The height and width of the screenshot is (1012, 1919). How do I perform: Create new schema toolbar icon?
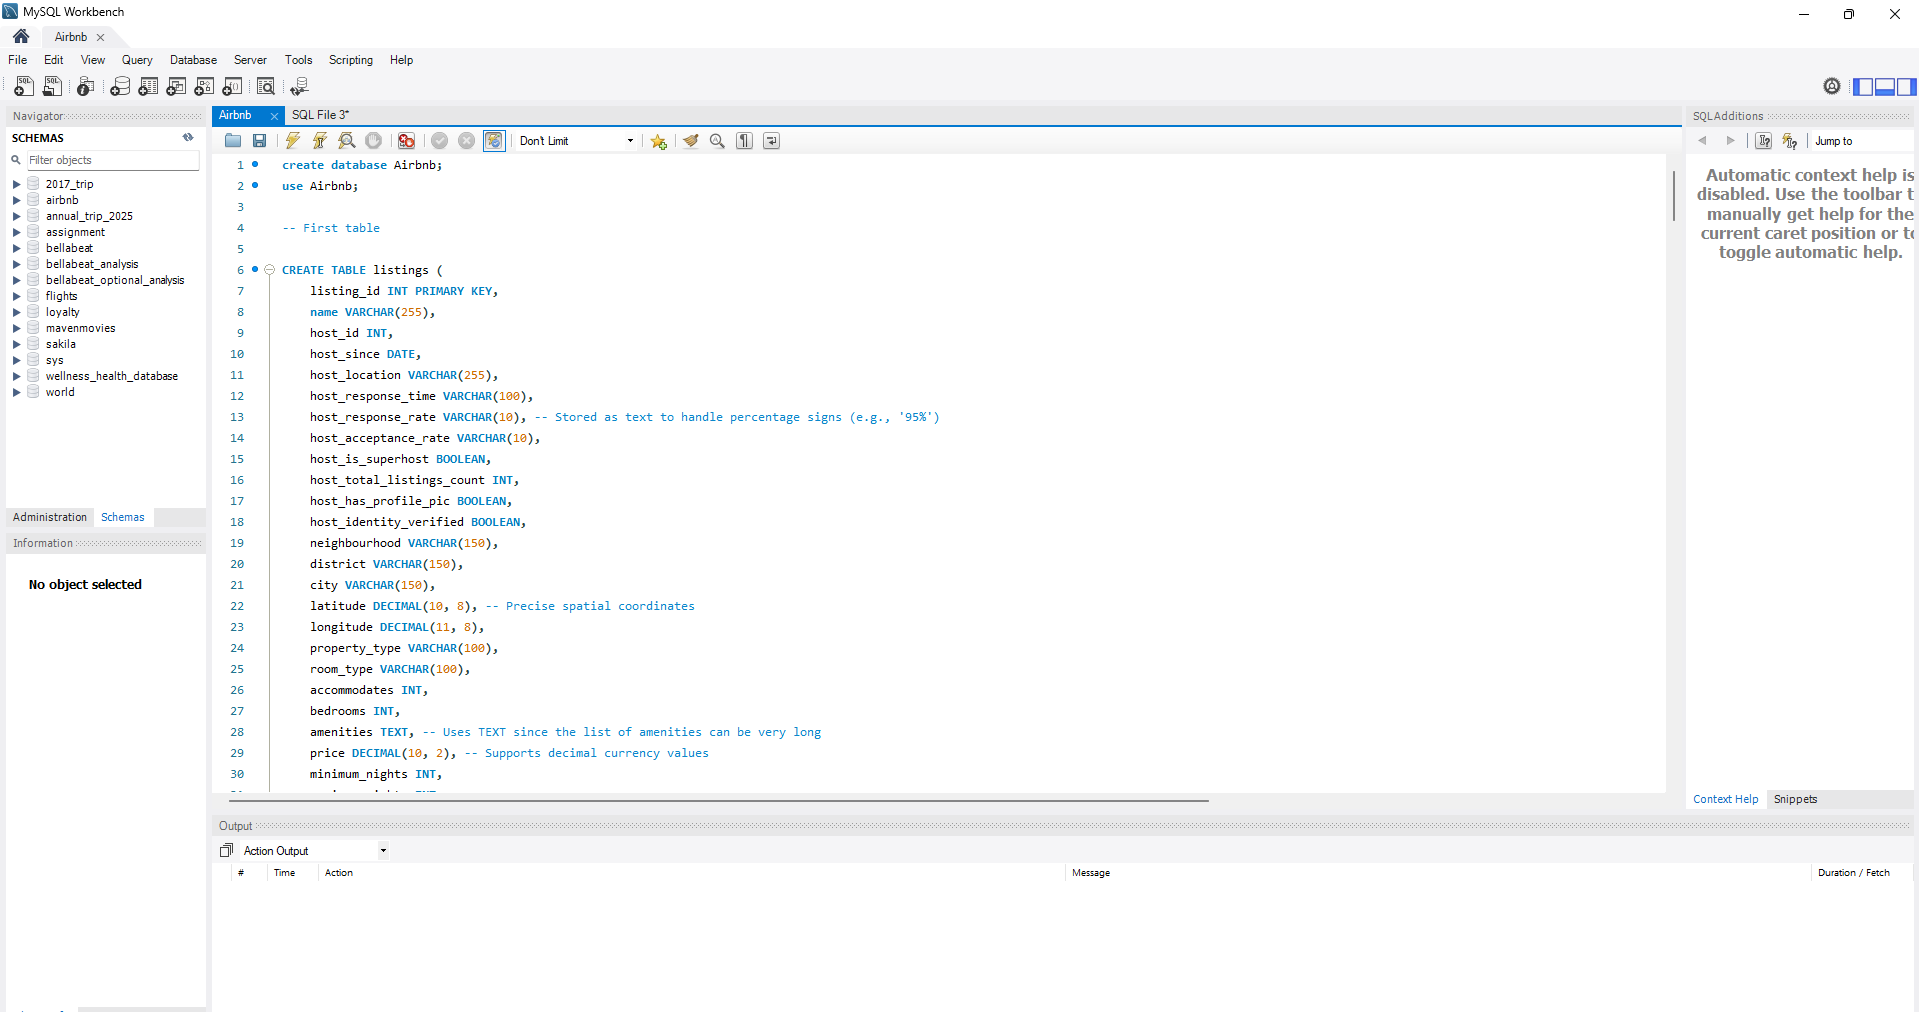pos(120,87)
